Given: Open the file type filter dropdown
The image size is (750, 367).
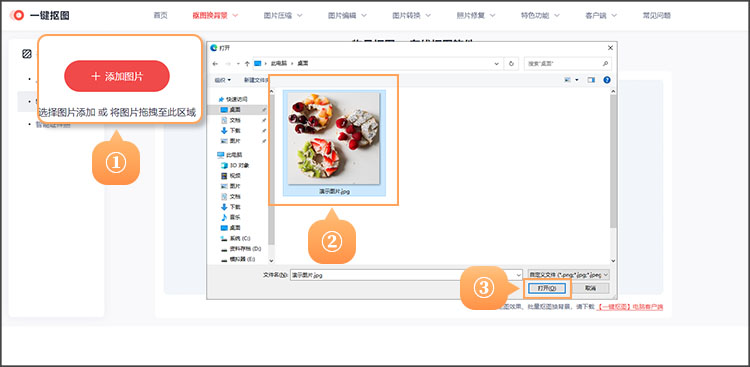Looking at the screenshot, I should point(568,275).
